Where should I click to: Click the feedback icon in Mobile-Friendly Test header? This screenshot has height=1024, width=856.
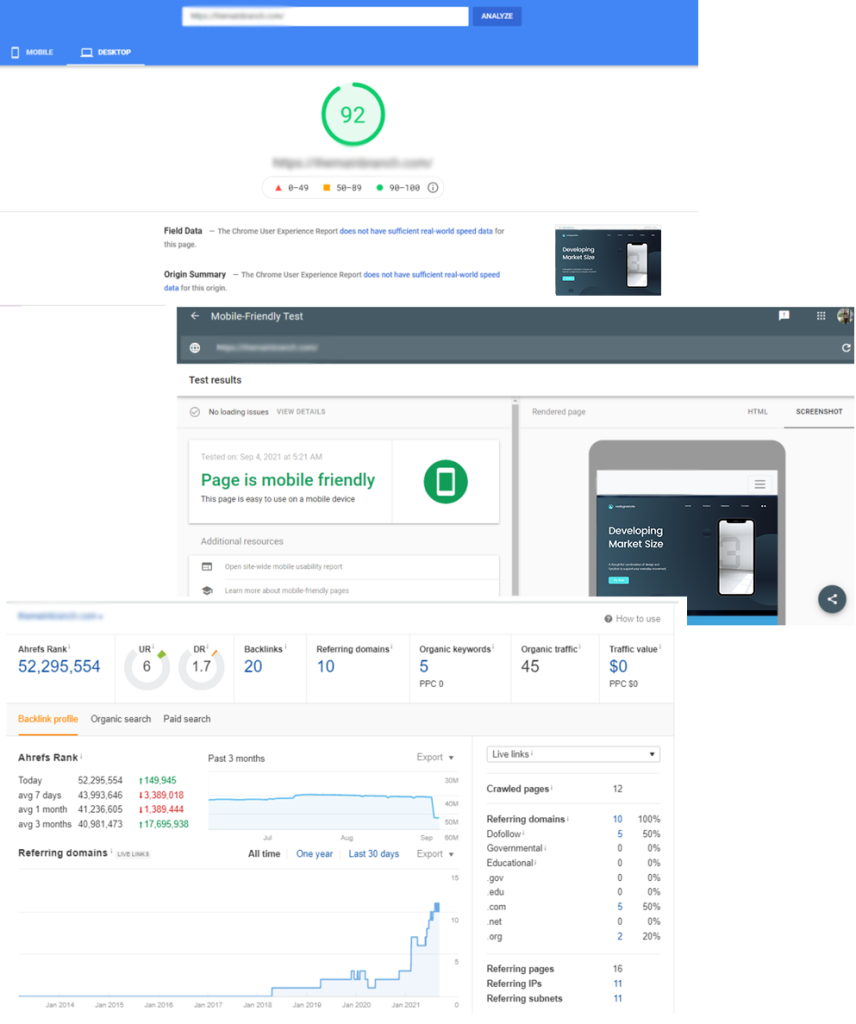point(784,316)
